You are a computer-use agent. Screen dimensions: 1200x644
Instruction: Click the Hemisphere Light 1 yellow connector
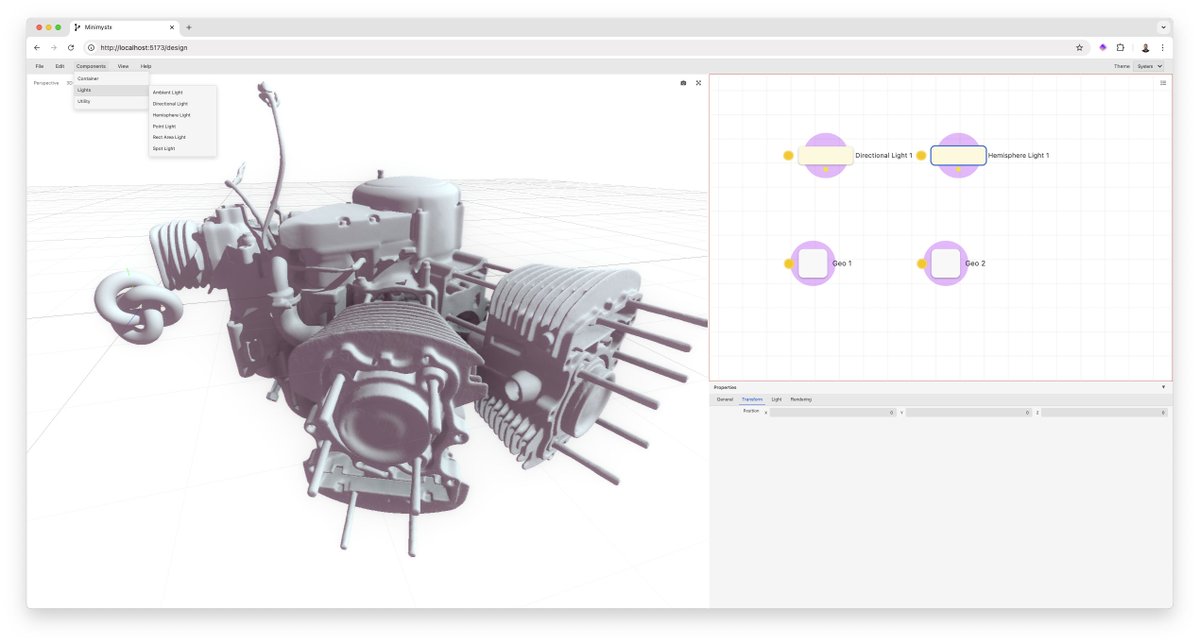click(921, 155)
